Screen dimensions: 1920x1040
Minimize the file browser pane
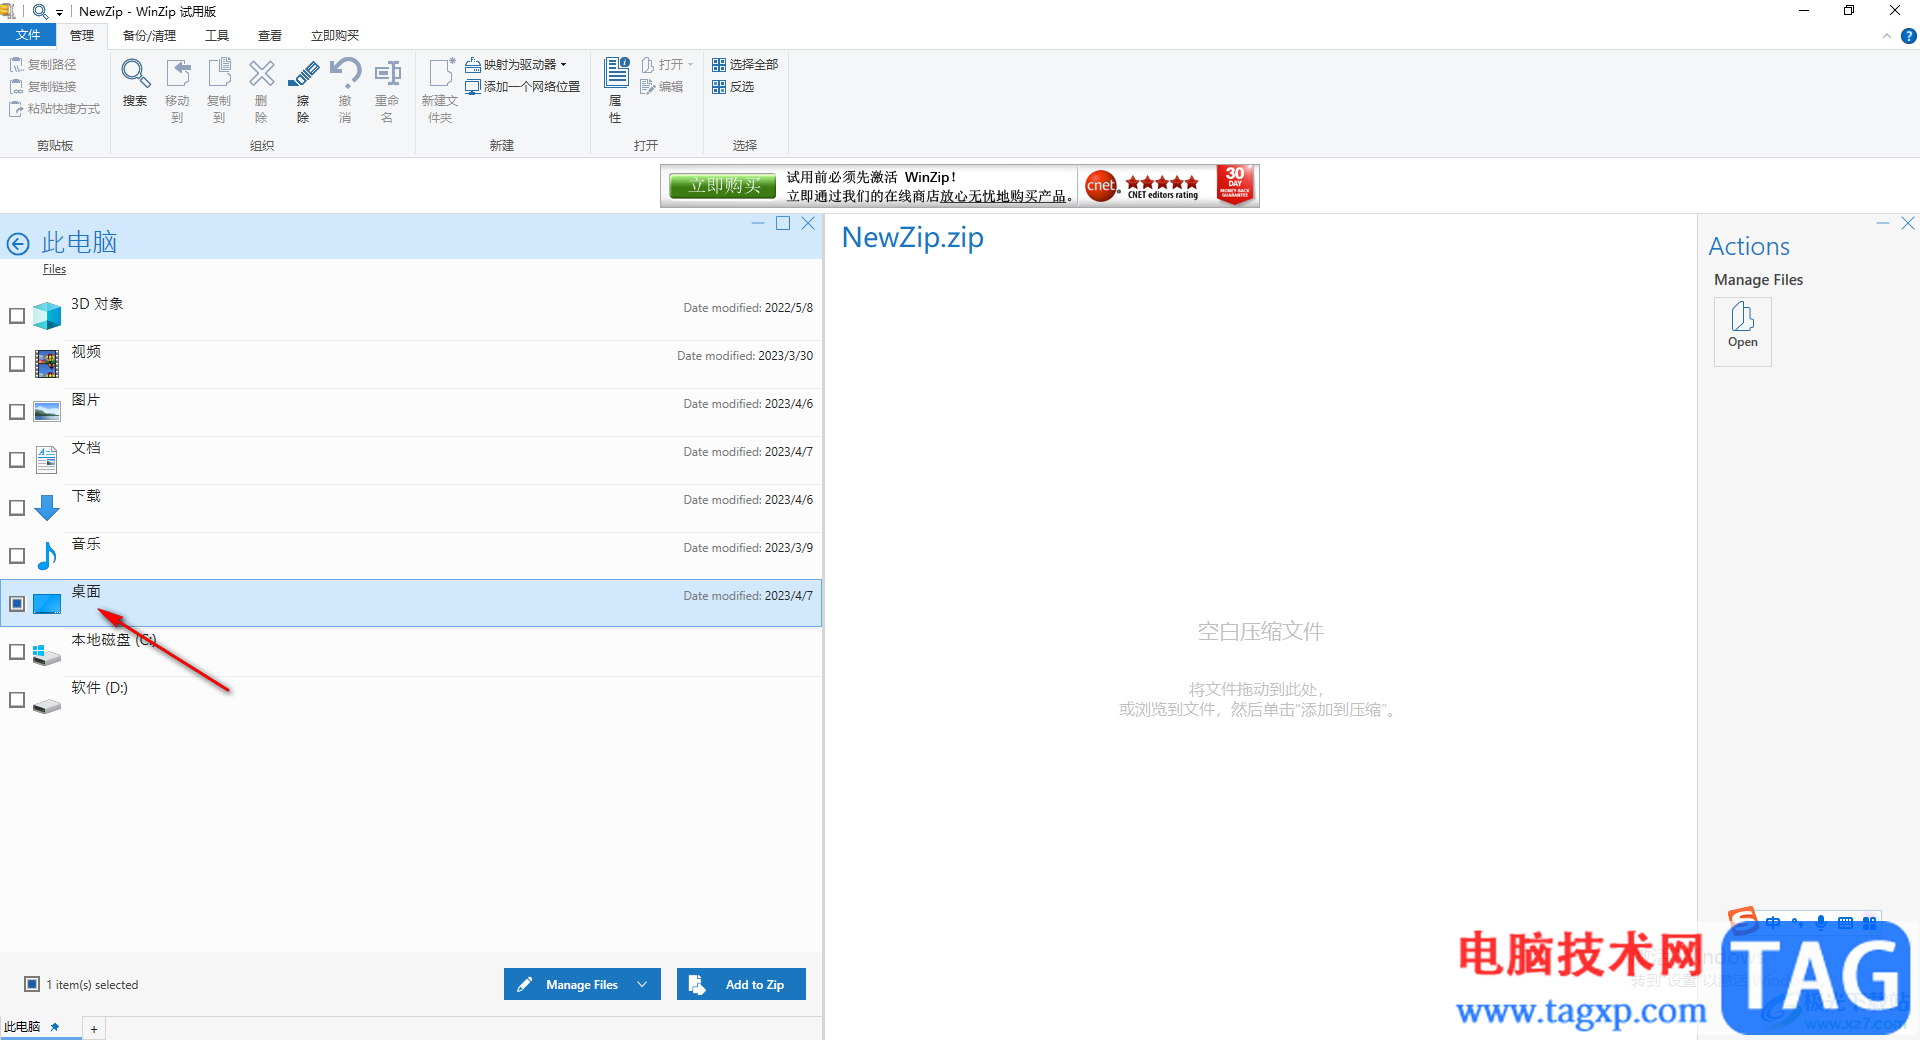[x=758, y=224]
